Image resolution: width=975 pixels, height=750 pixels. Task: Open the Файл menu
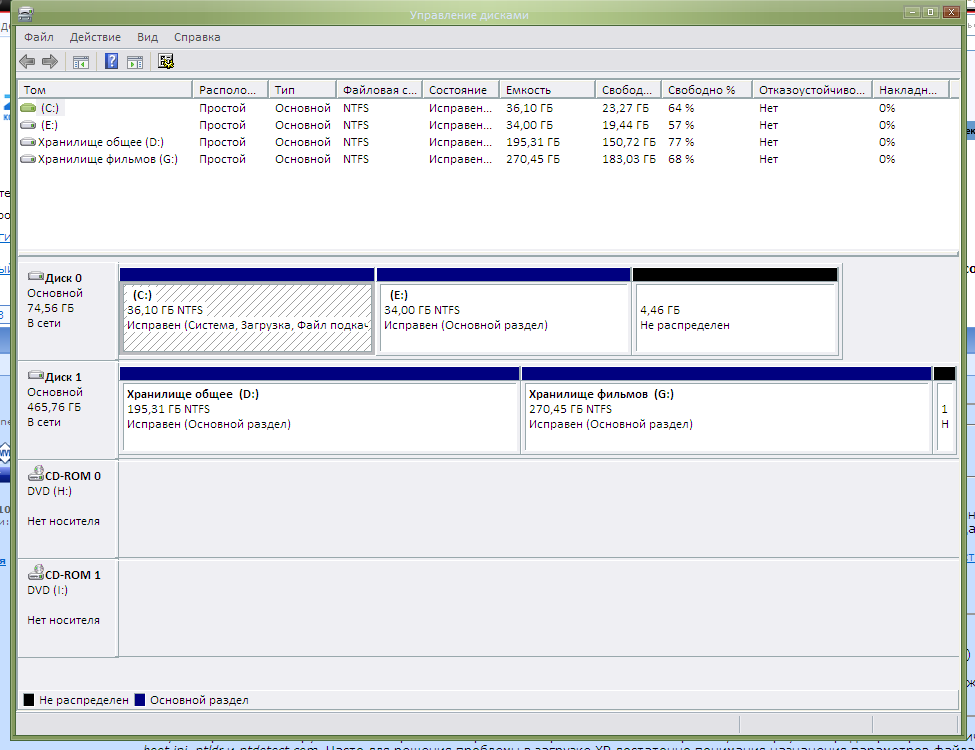39,37
